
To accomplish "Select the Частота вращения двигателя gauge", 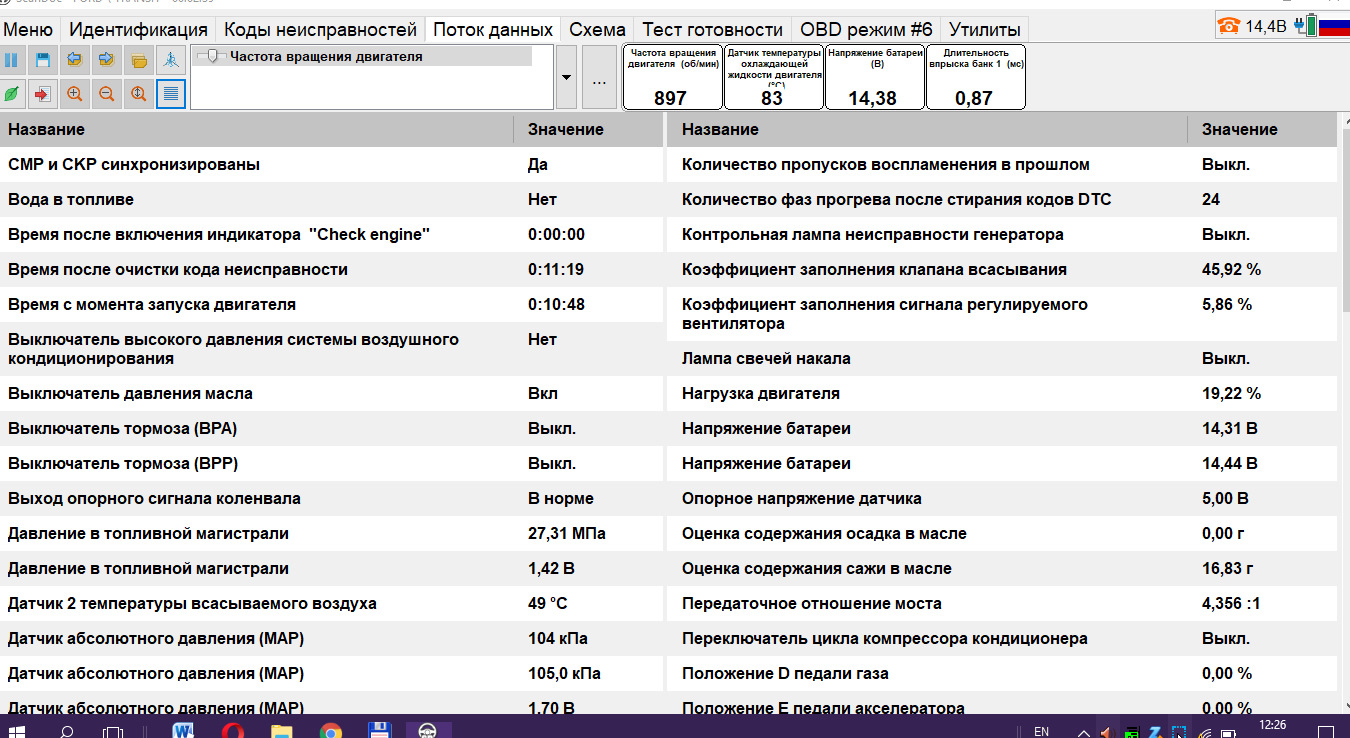I will (x=673, y=78).
